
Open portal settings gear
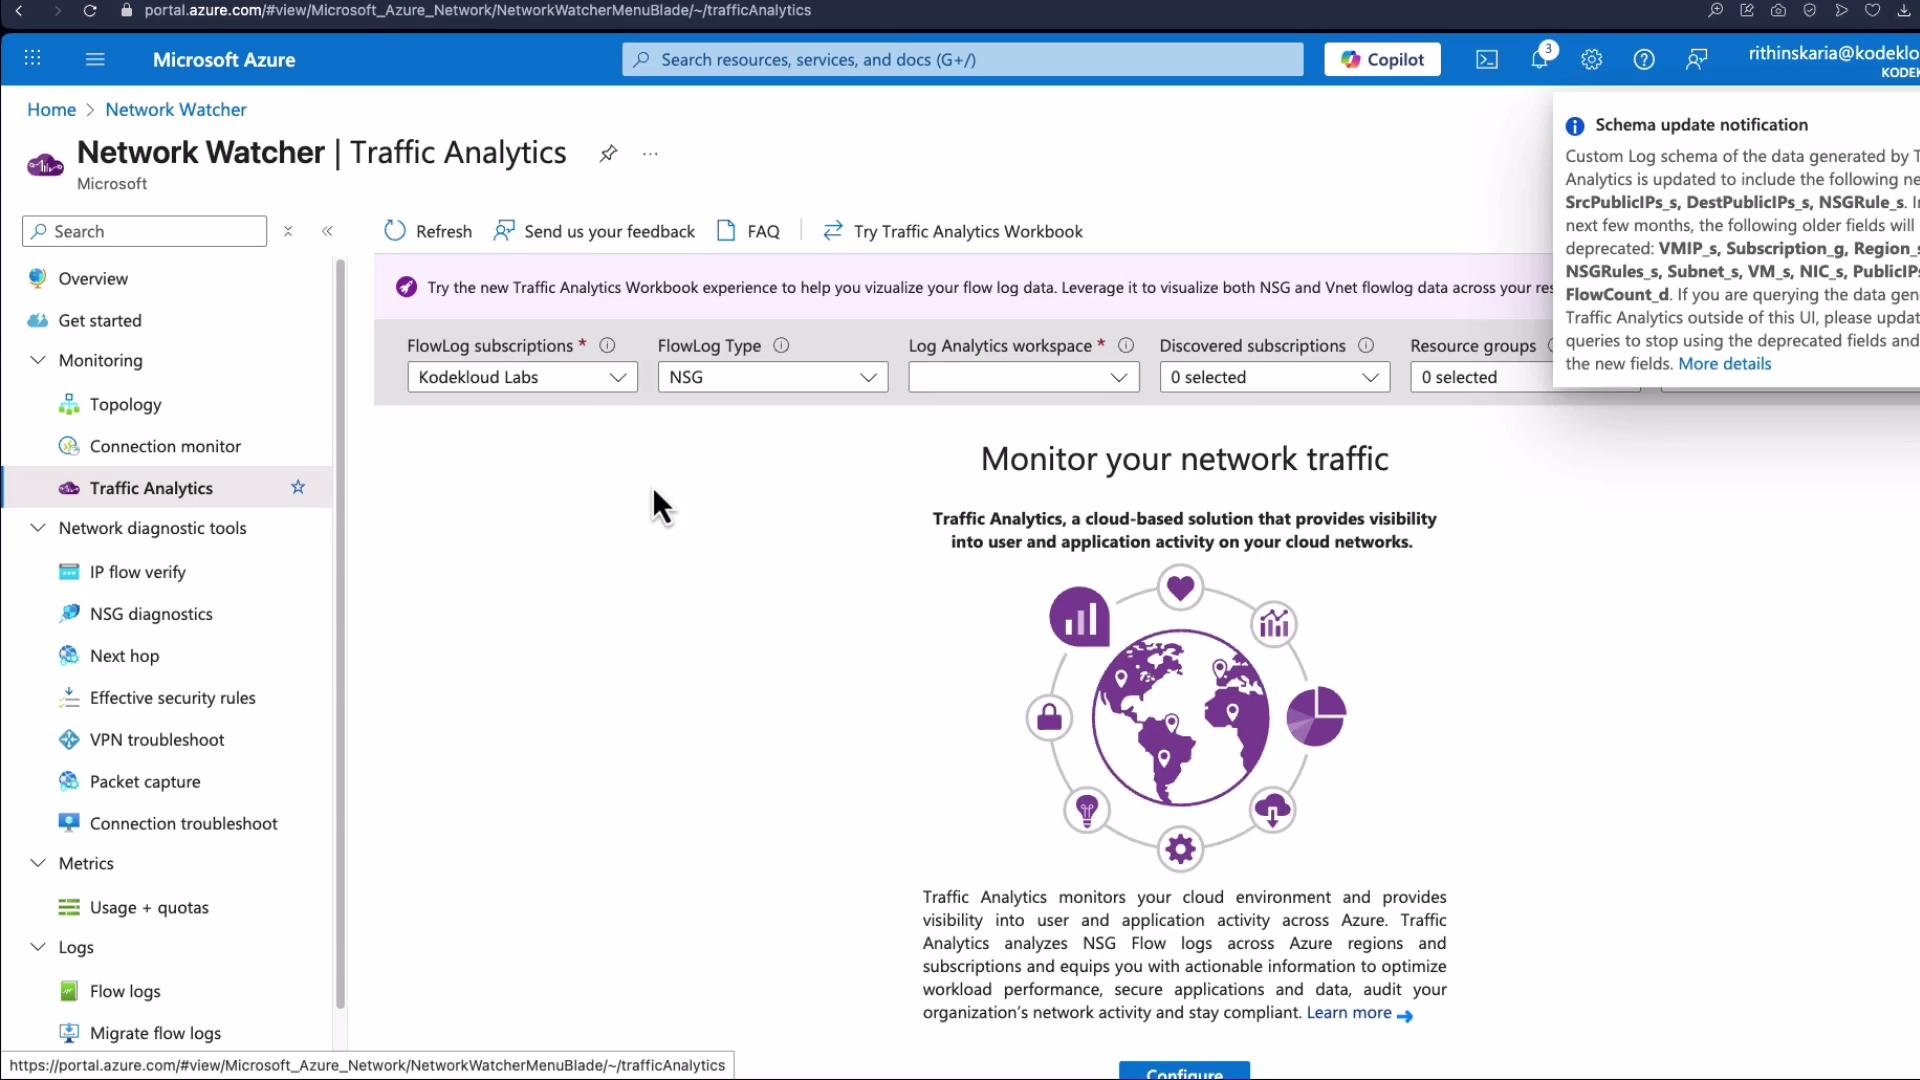(x=1592, y=60)
